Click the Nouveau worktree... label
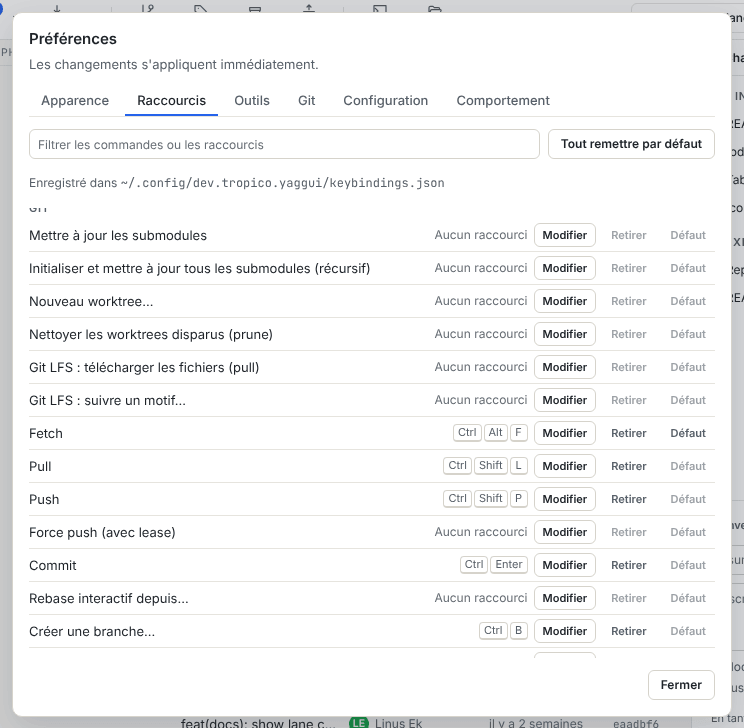The height and width of the screenshot is (728, 744). click(91, 301)
